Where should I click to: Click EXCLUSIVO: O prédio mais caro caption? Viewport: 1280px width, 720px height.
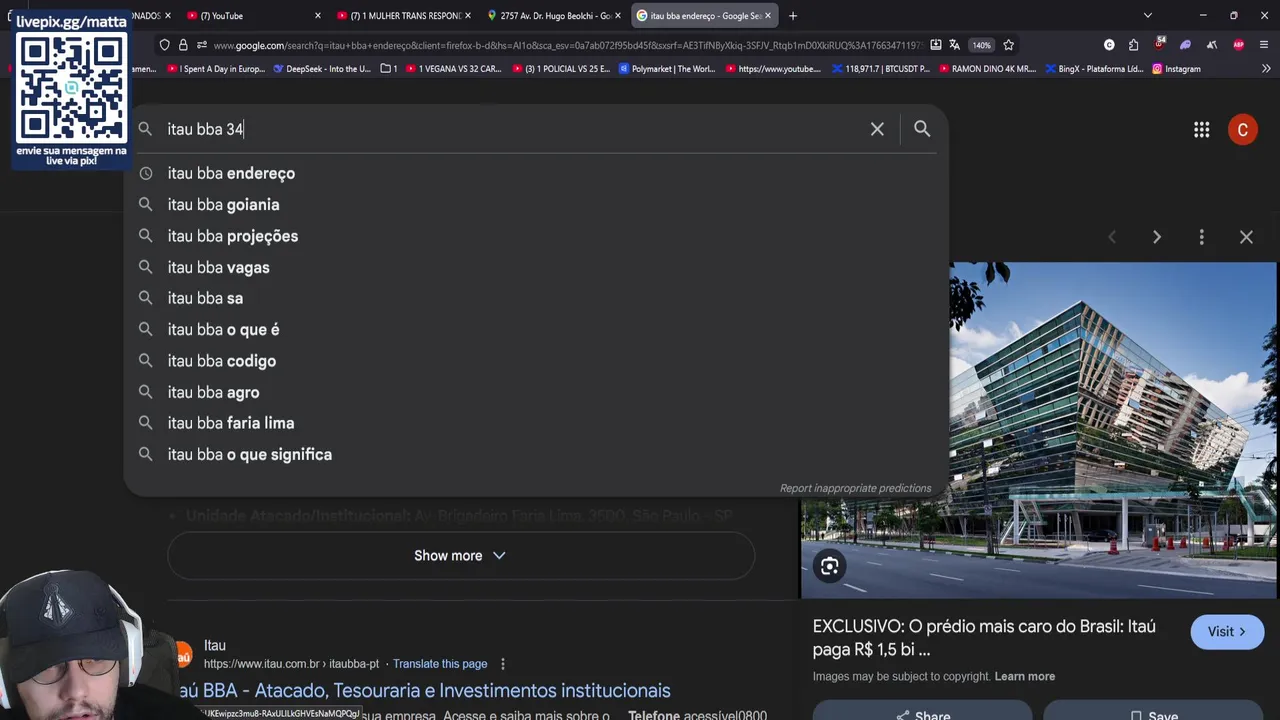point(984,638)
